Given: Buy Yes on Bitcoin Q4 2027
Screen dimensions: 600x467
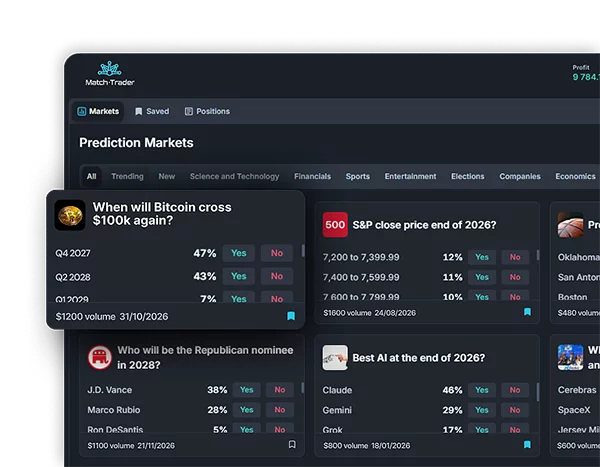Looking at the screenshot, I should point(239,253).
